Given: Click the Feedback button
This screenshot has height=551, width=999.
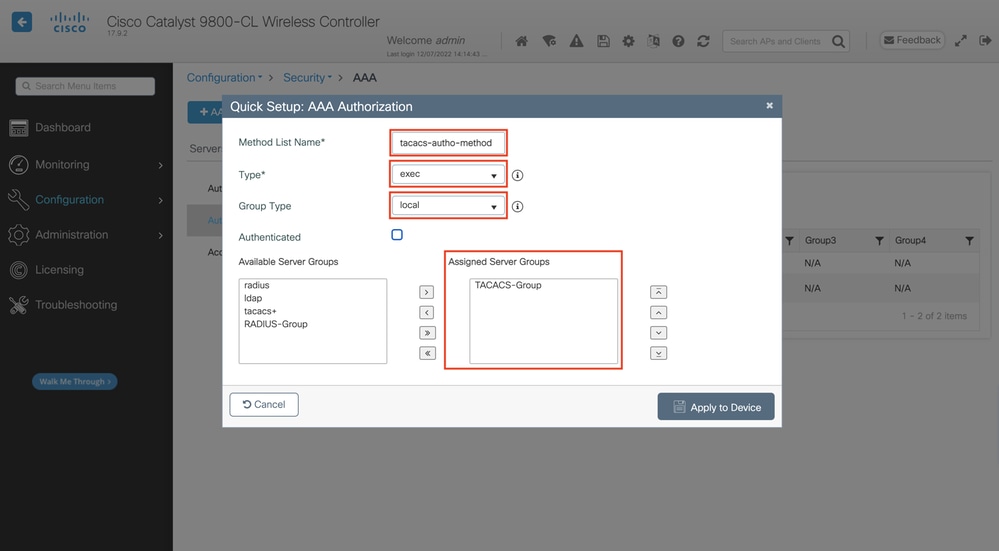Looking at the screenshot, I should (912, 40).
